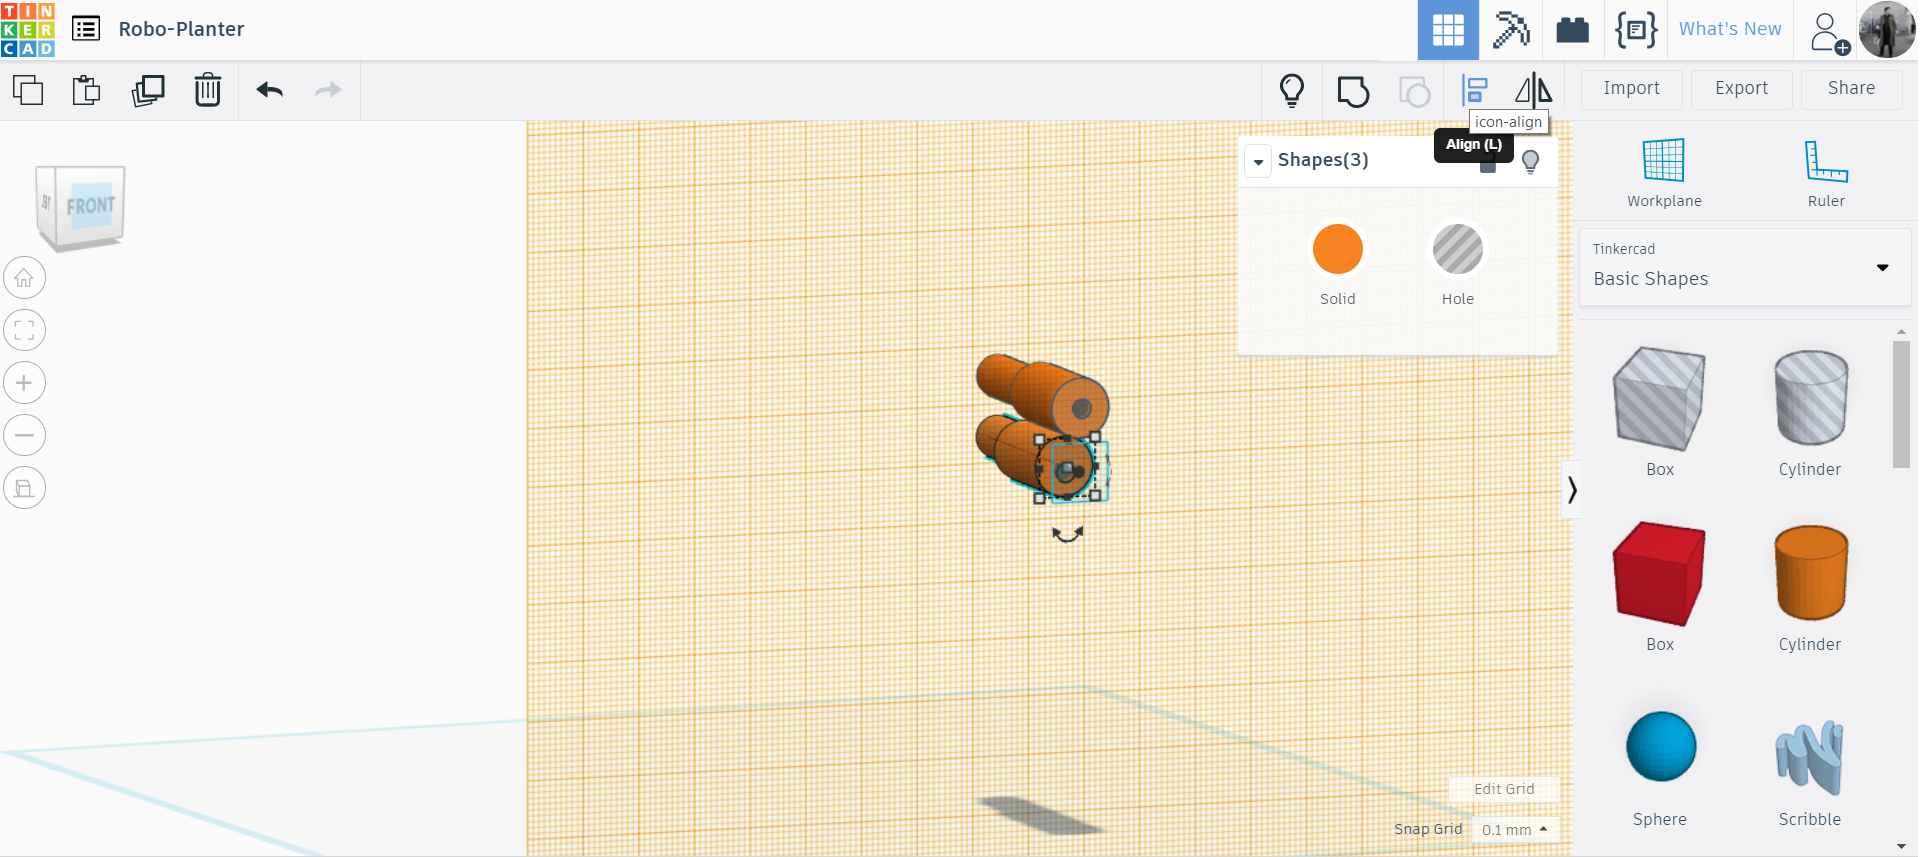Select the Align tool
This screenshot has height=857, width=1920.
1475,91
